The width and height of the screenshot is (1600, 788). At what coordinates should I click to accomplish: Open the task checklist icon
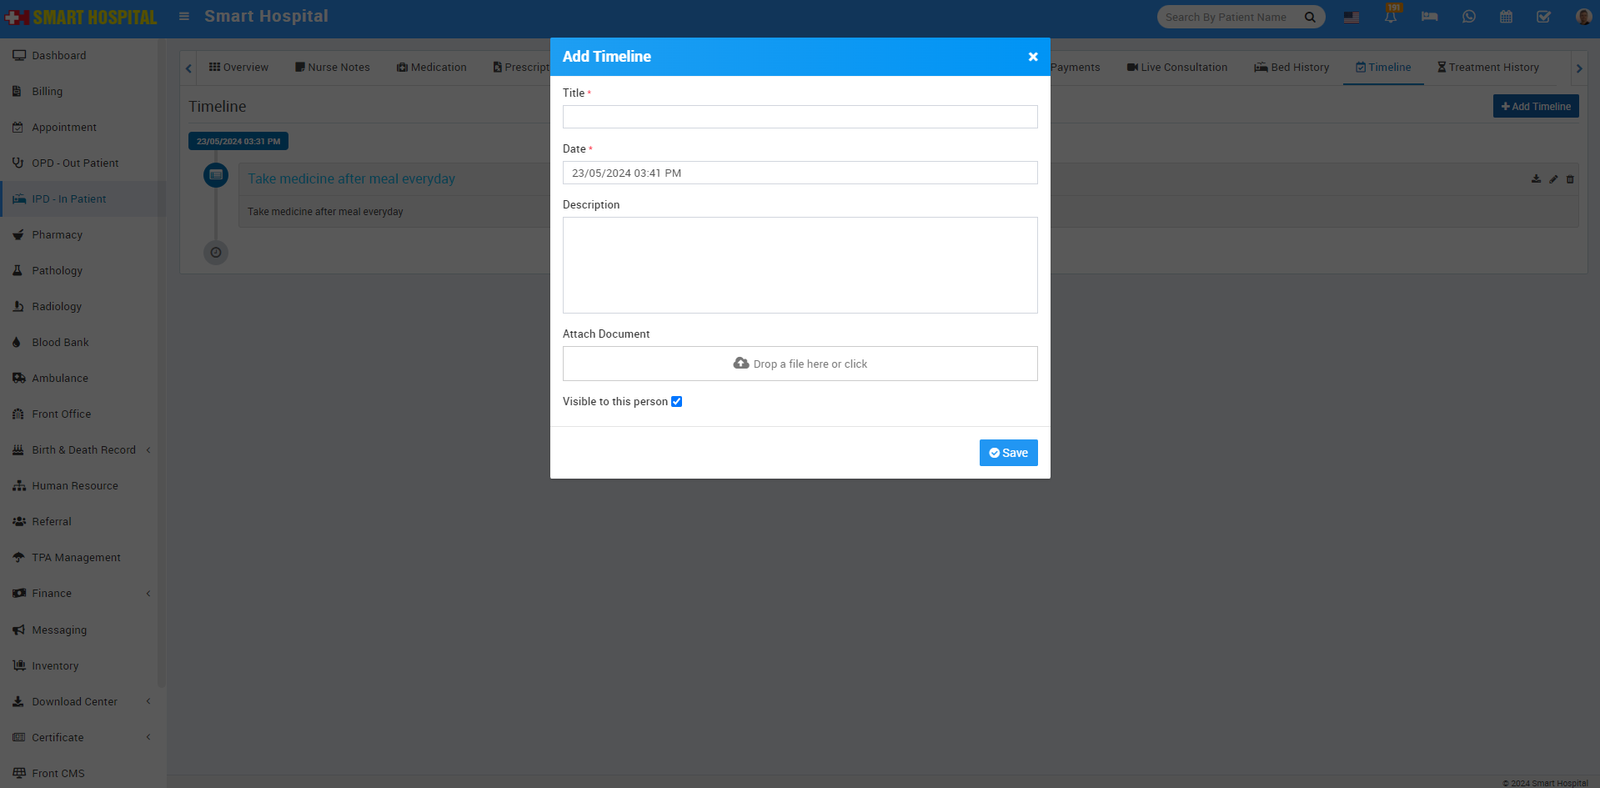point(1543,17)
